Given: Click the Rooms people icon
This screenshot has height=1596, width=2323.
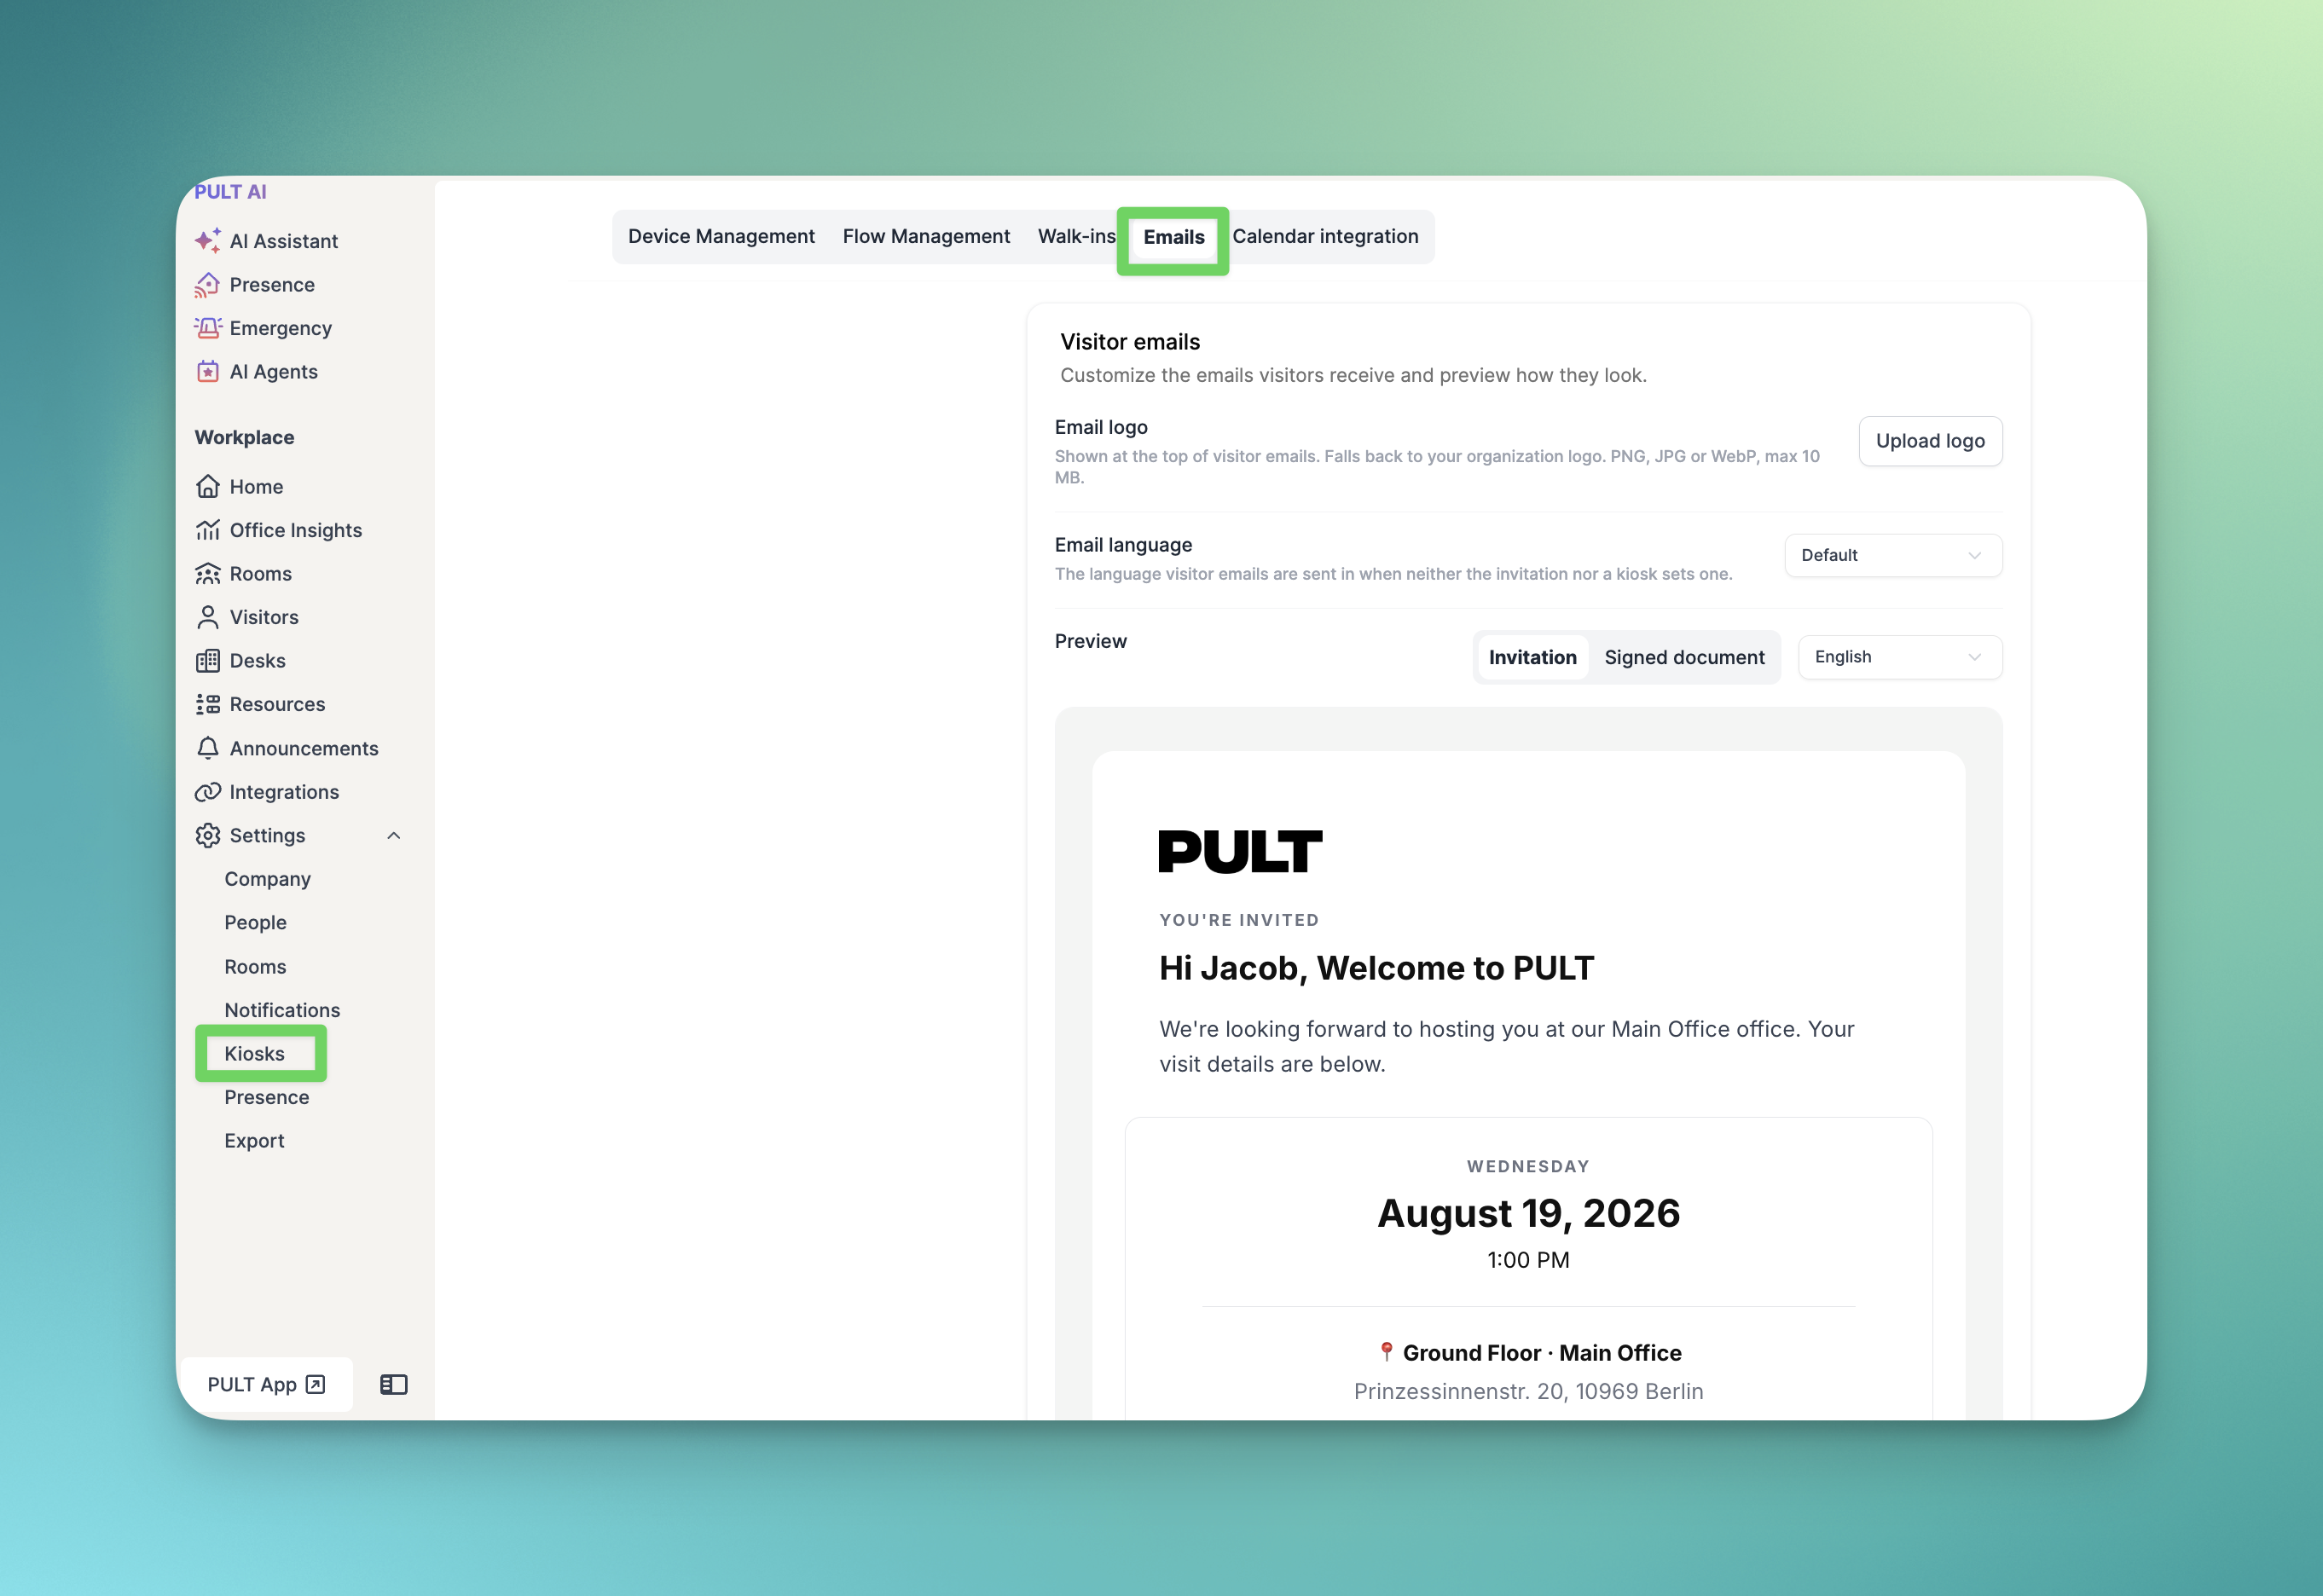Looking at the screenshot, I should 208,574.
